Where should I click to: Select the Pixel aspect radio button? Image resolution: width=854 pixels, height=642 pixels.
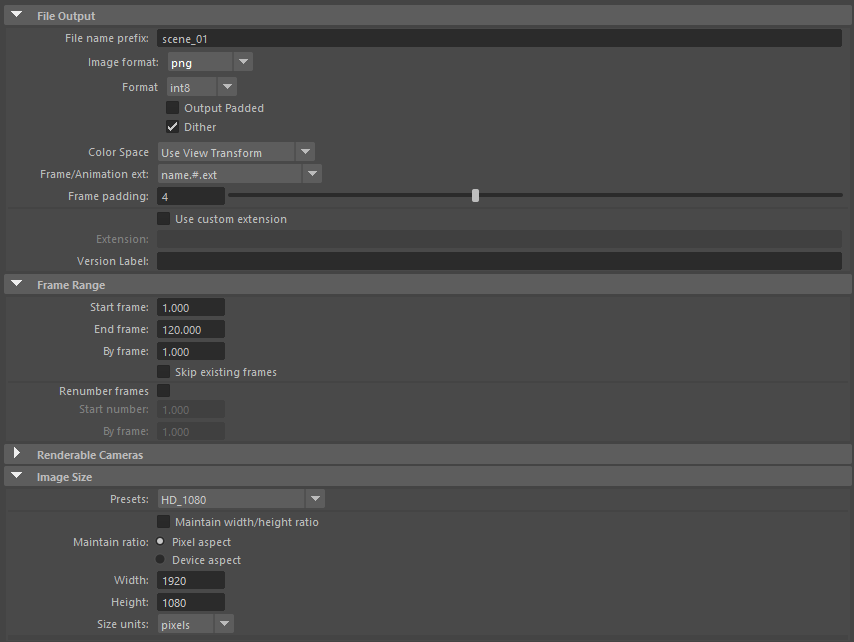point(160,541)
